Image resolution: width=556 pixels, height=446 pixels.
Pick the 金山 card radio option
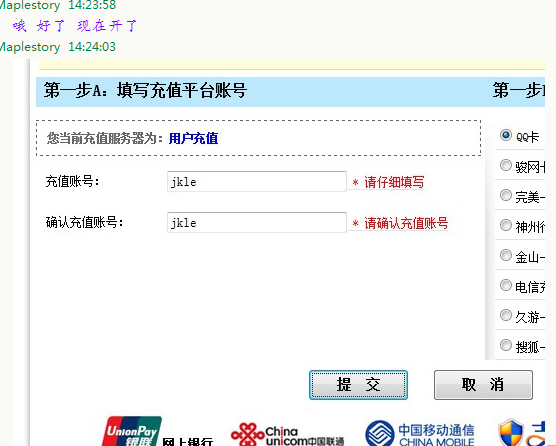coord(506,255)
